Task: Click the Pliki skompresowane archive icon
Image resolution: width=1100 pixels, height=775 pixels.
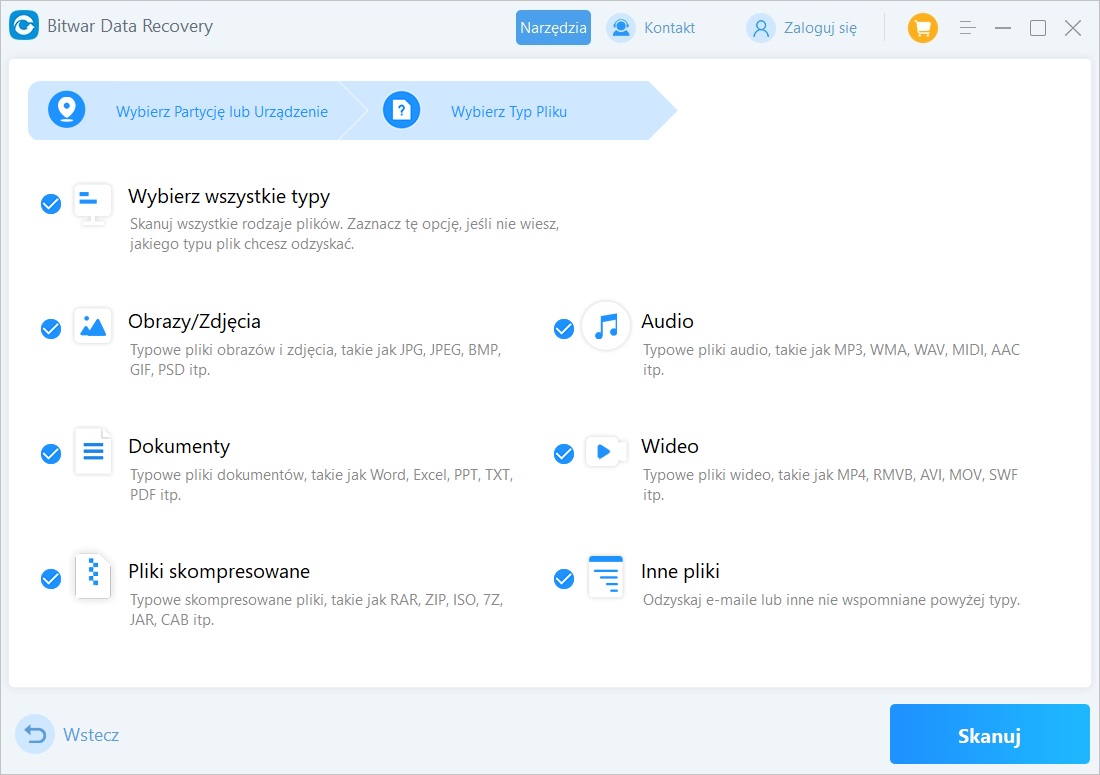Action: [x=93, y=576]
